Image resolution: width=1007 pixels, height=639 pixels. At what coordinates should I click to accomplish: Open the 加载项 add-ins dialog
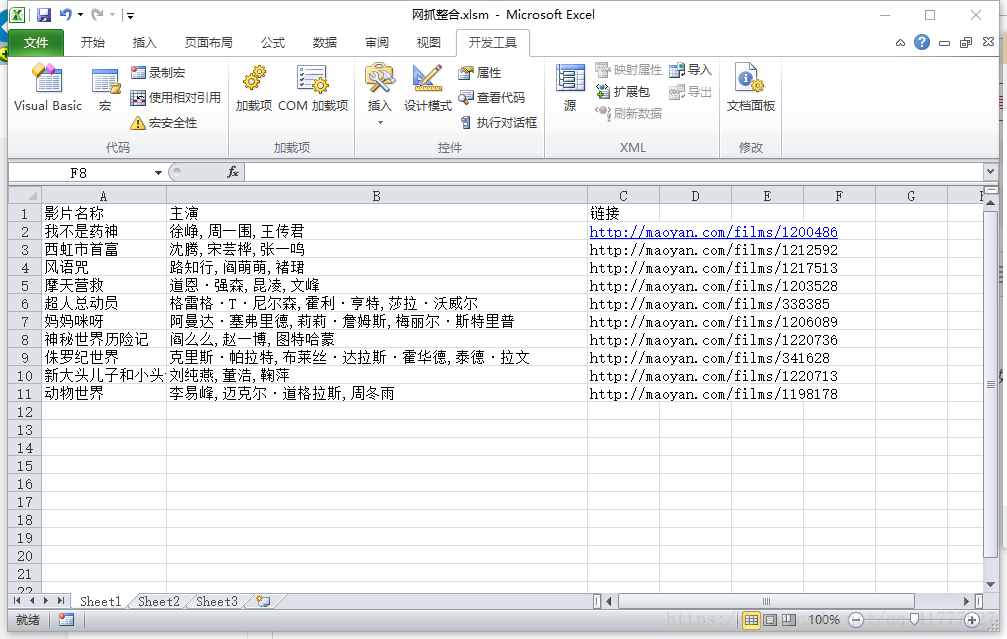[254, 88]
